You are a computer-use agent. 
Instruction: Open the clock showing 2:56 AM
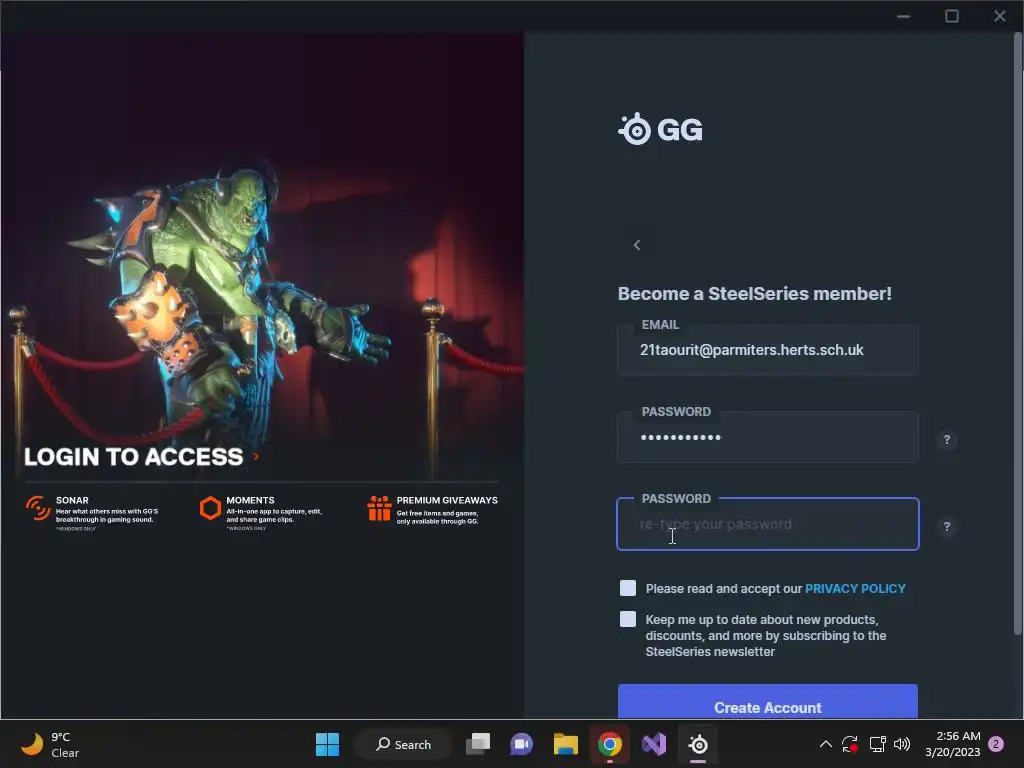point(952,744)
